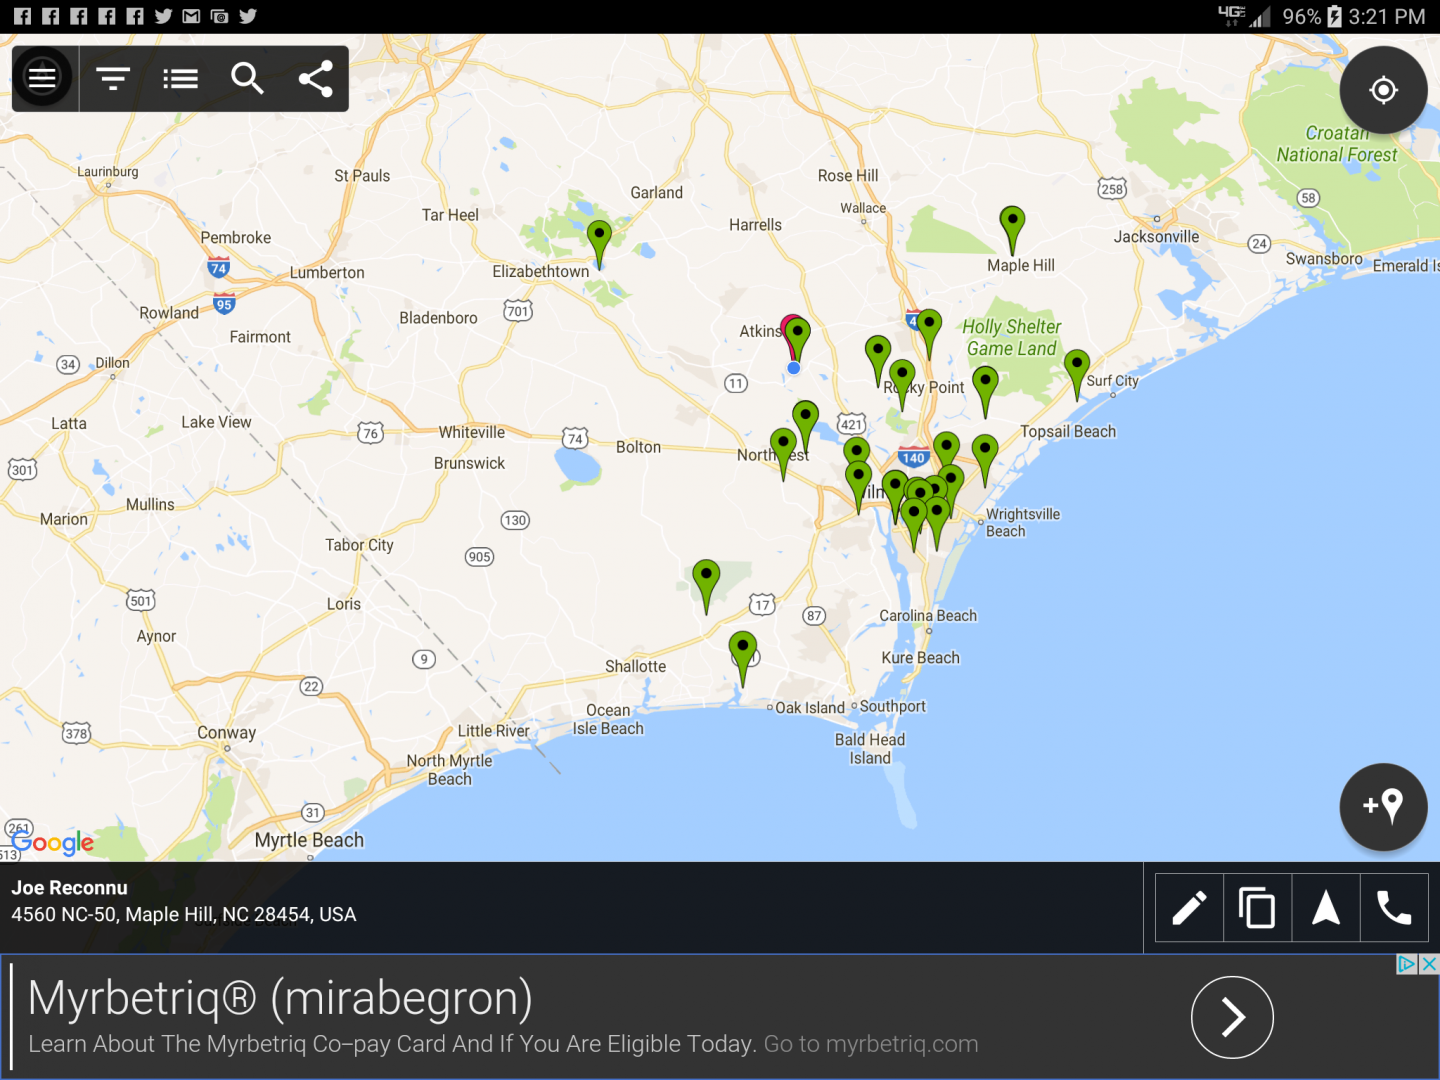Screen dimensions: 1440x1080
Task: Copy the selected location details
Action: tap(1257, 908)
